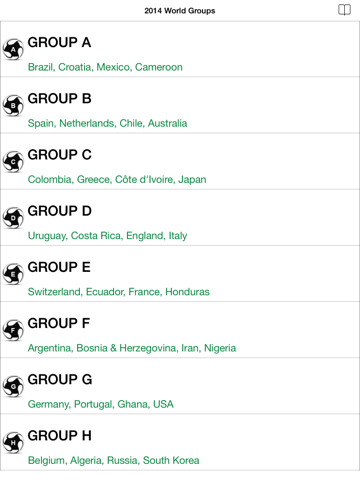Select Brazil, Croatia, Mexico, Cameroon teams text

[105, 67]
